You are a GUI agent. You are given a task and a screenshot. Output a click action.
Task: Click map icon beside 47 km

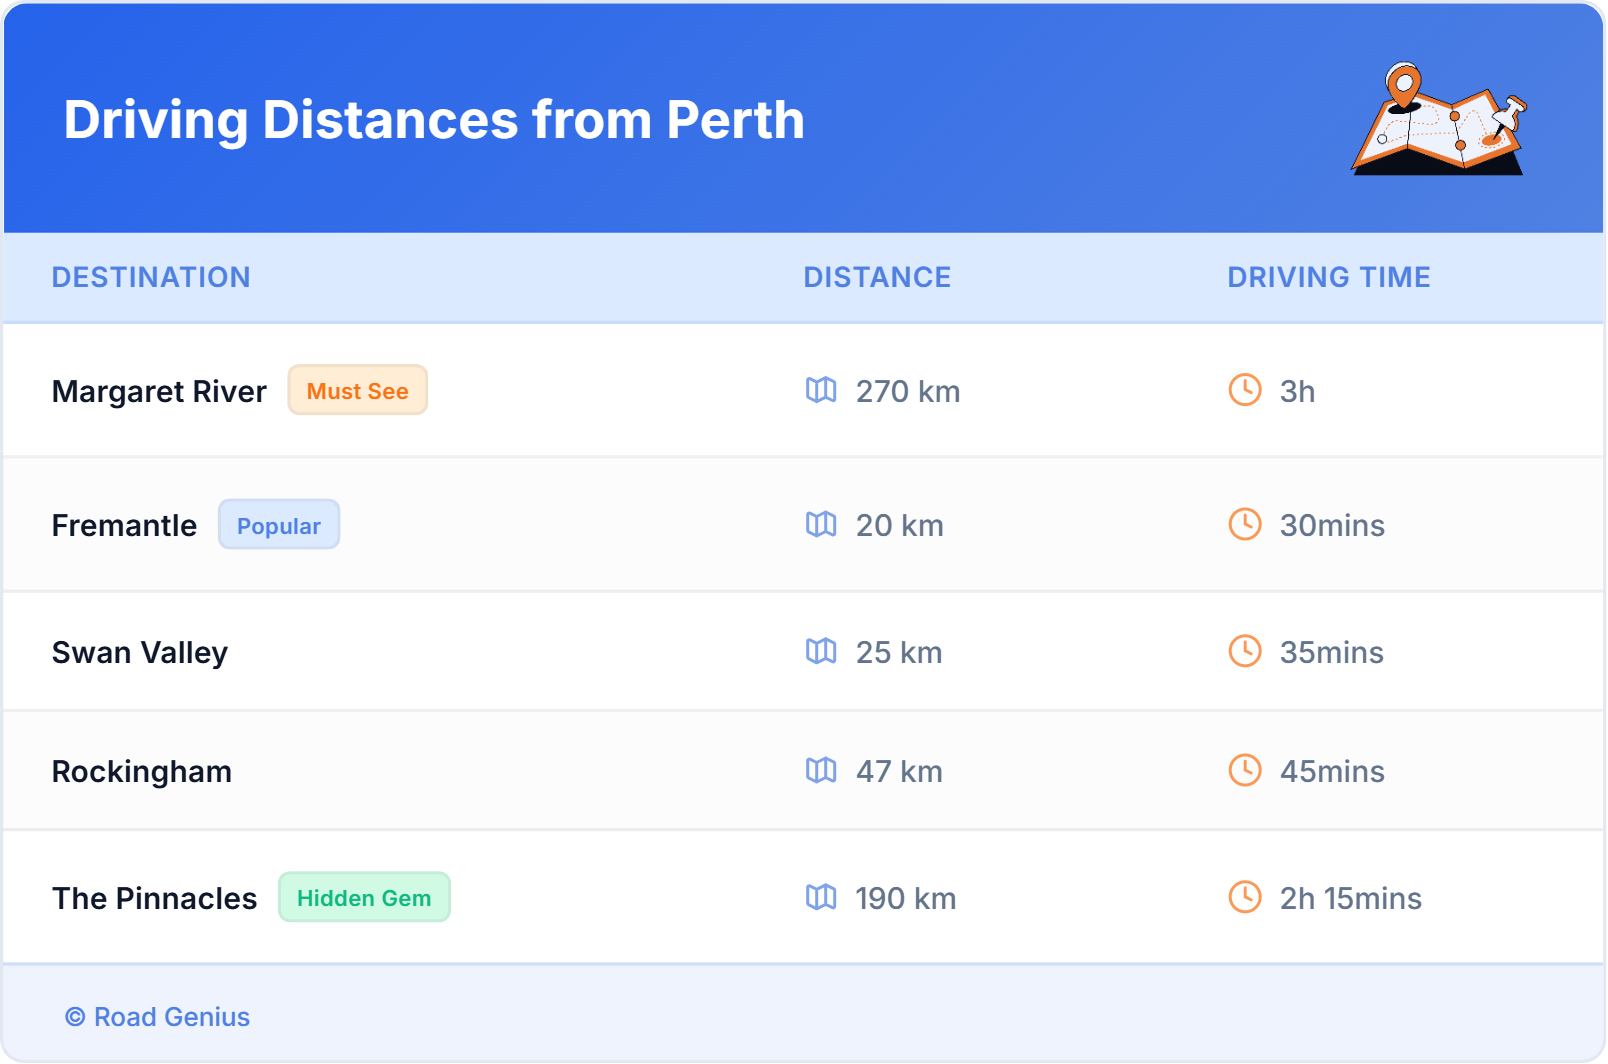click(x=821, y=770)
